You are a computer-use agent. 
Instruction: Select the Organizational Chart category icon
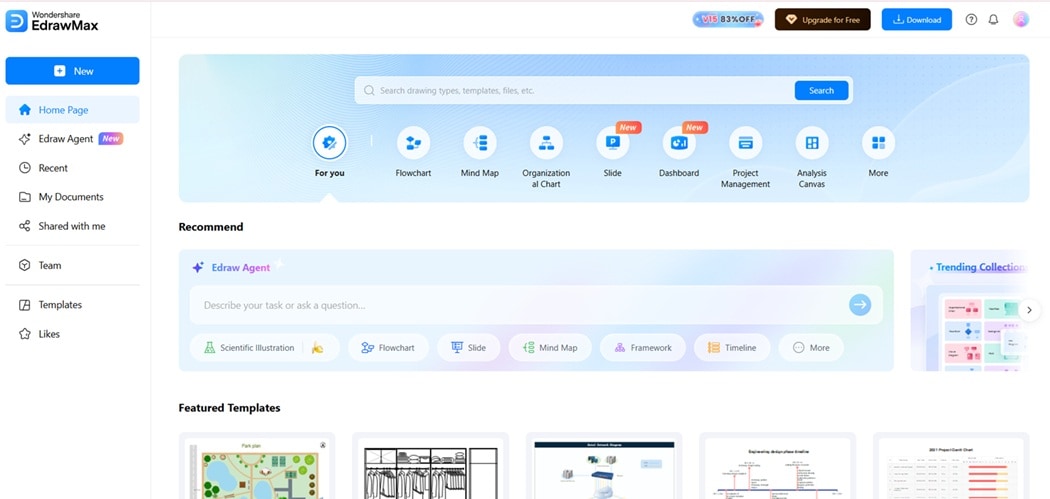[546, 143]
